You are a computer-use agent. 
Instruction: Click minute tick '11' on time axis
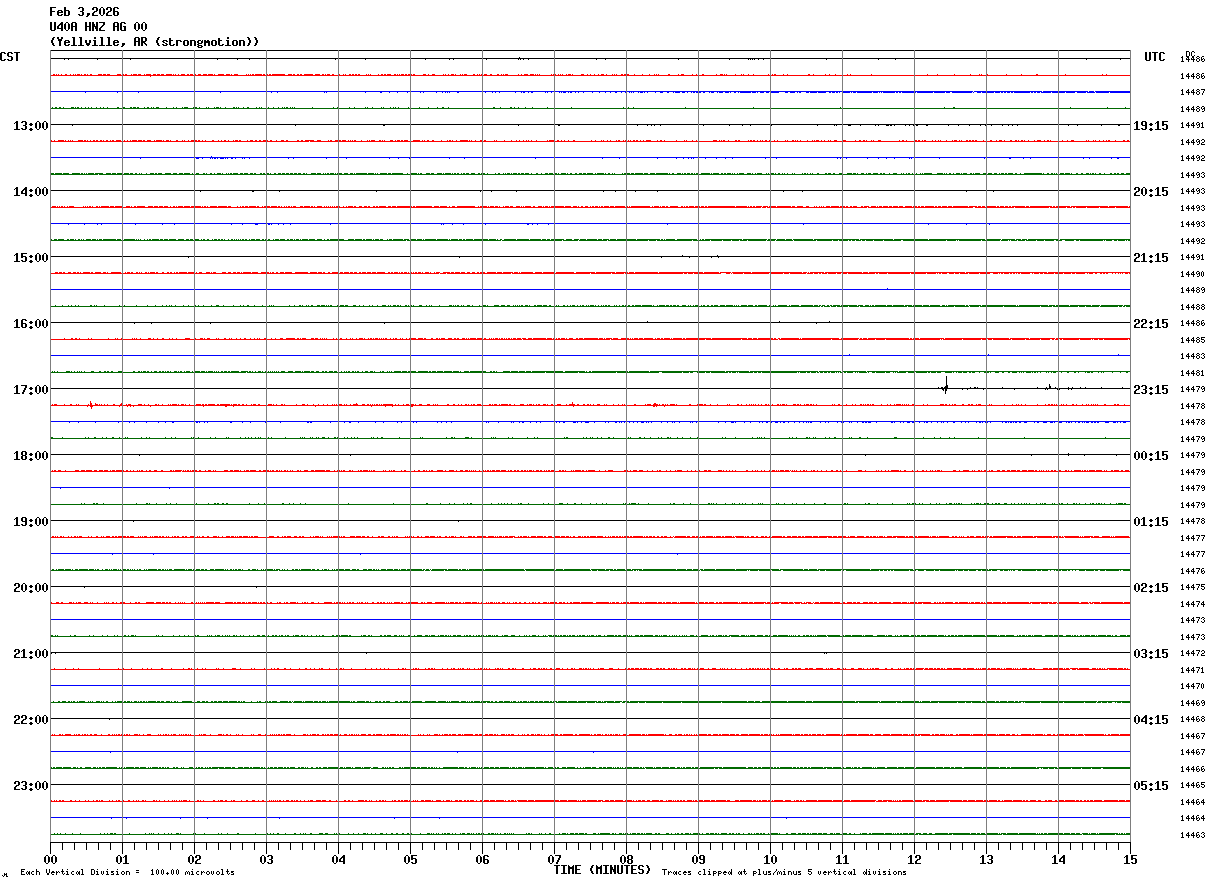pos(842,859)
